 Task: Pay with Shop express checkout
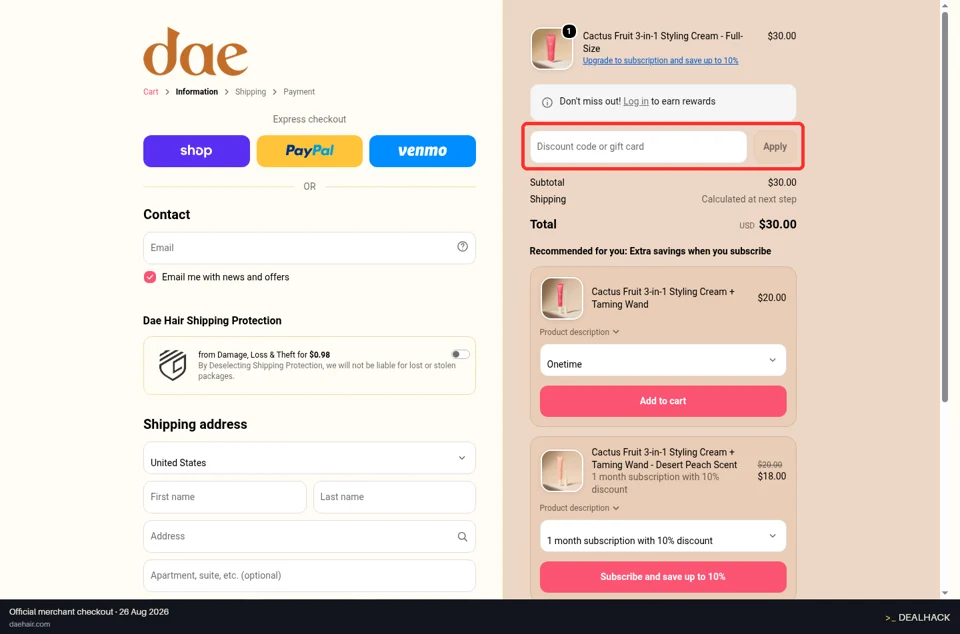[x=197, y=151]
